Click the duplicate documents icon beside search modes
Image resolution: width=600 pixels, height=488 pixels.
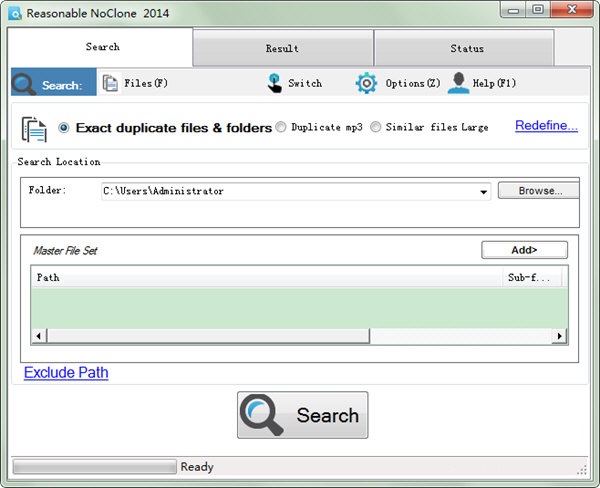pos(34,129)
